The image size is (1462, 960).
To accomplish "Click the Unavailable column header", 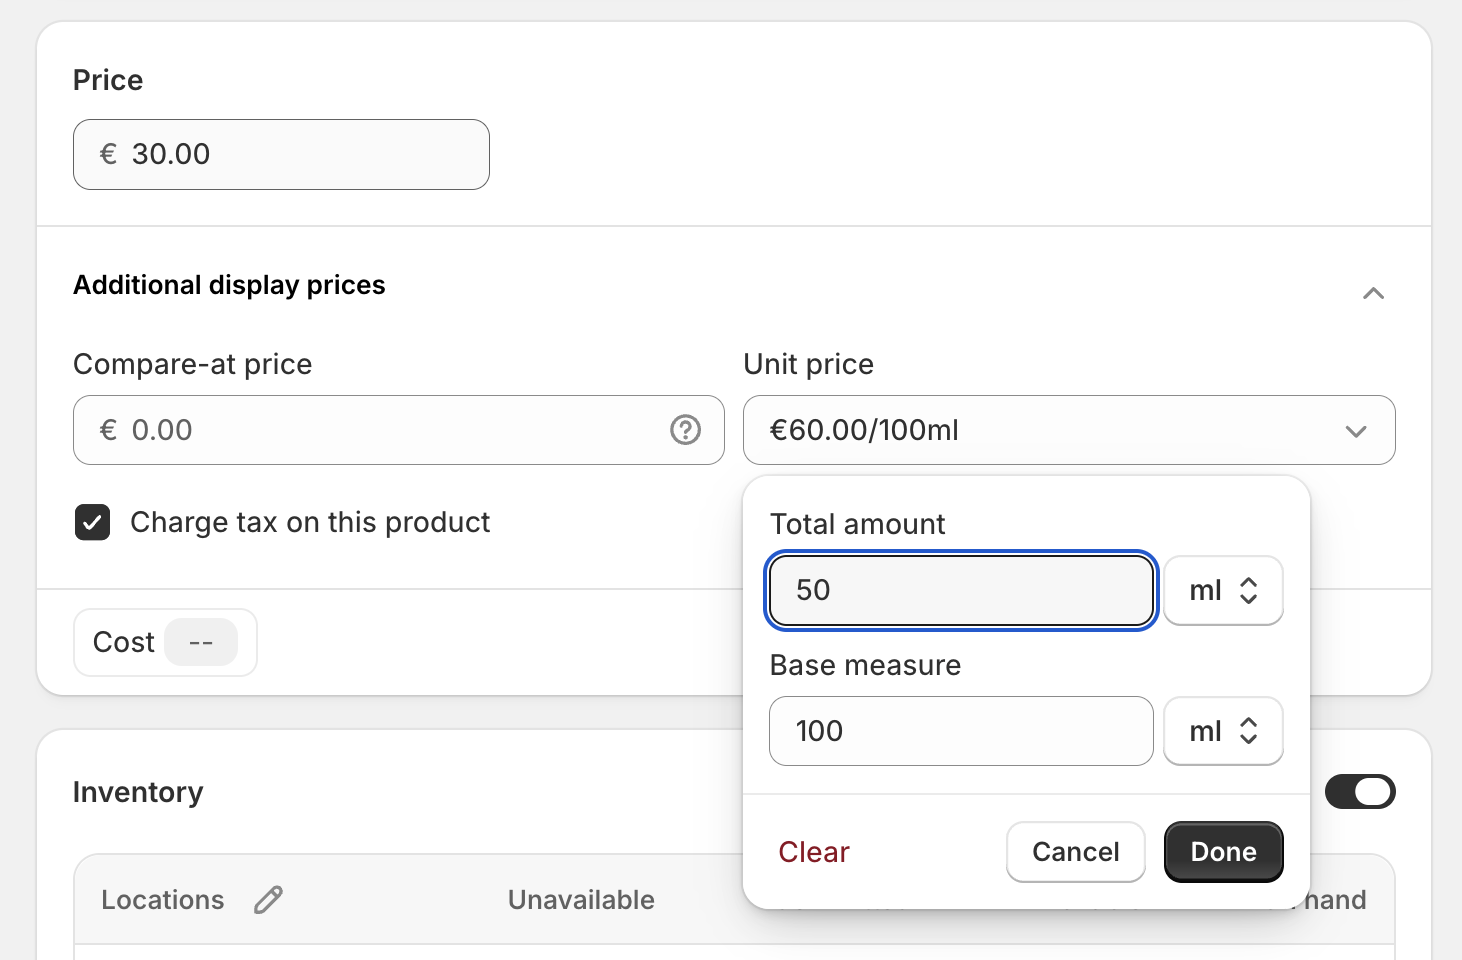I will pyautogui.click(x=581, y=899).
